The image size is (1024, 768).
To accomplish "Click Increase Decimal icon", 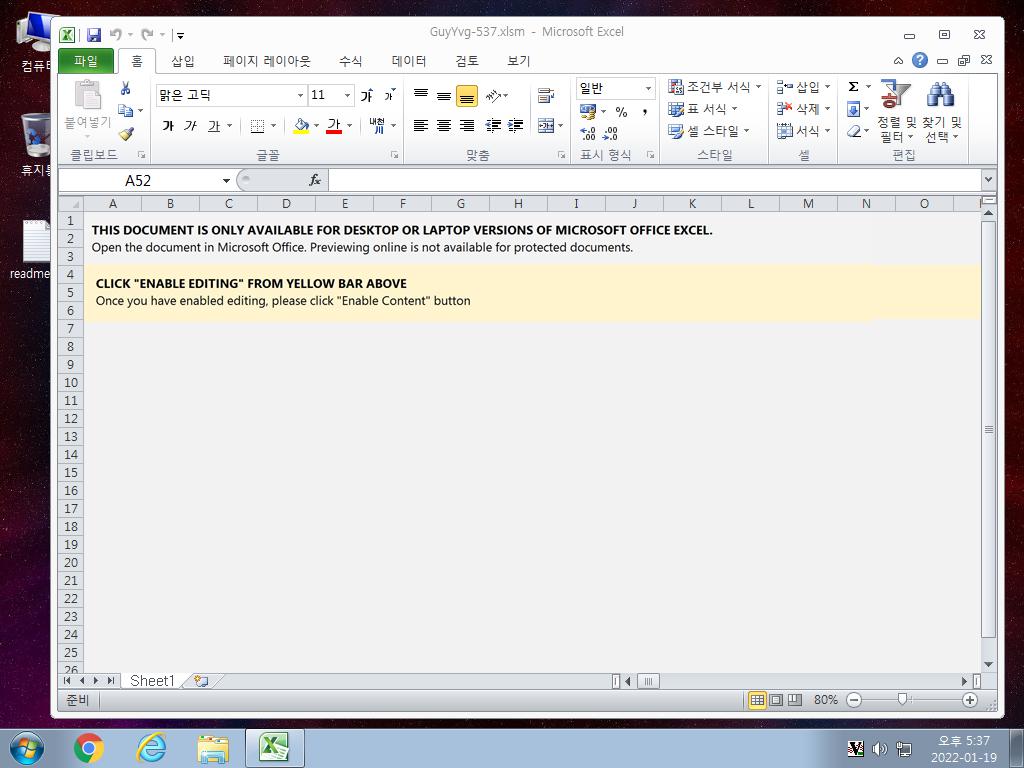I will pyautogui.click(x=588, y=133).
